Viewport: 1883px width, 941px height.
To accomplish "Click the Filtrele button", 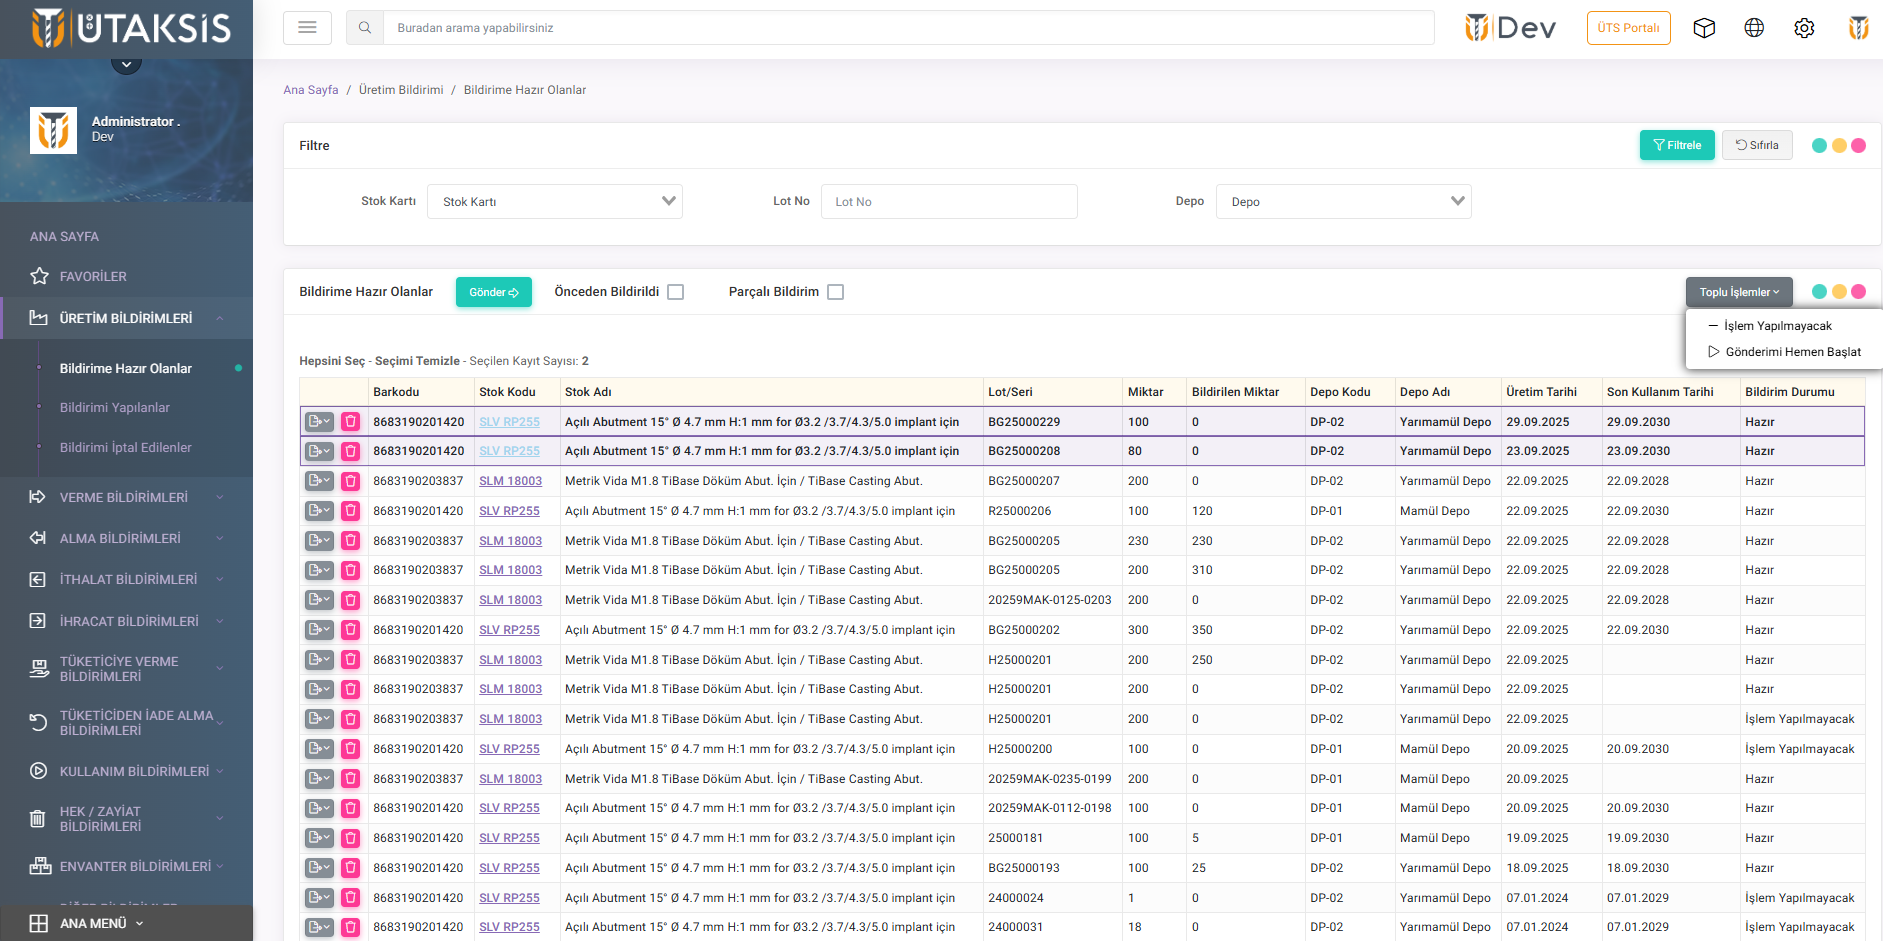I will [1677, 145].
